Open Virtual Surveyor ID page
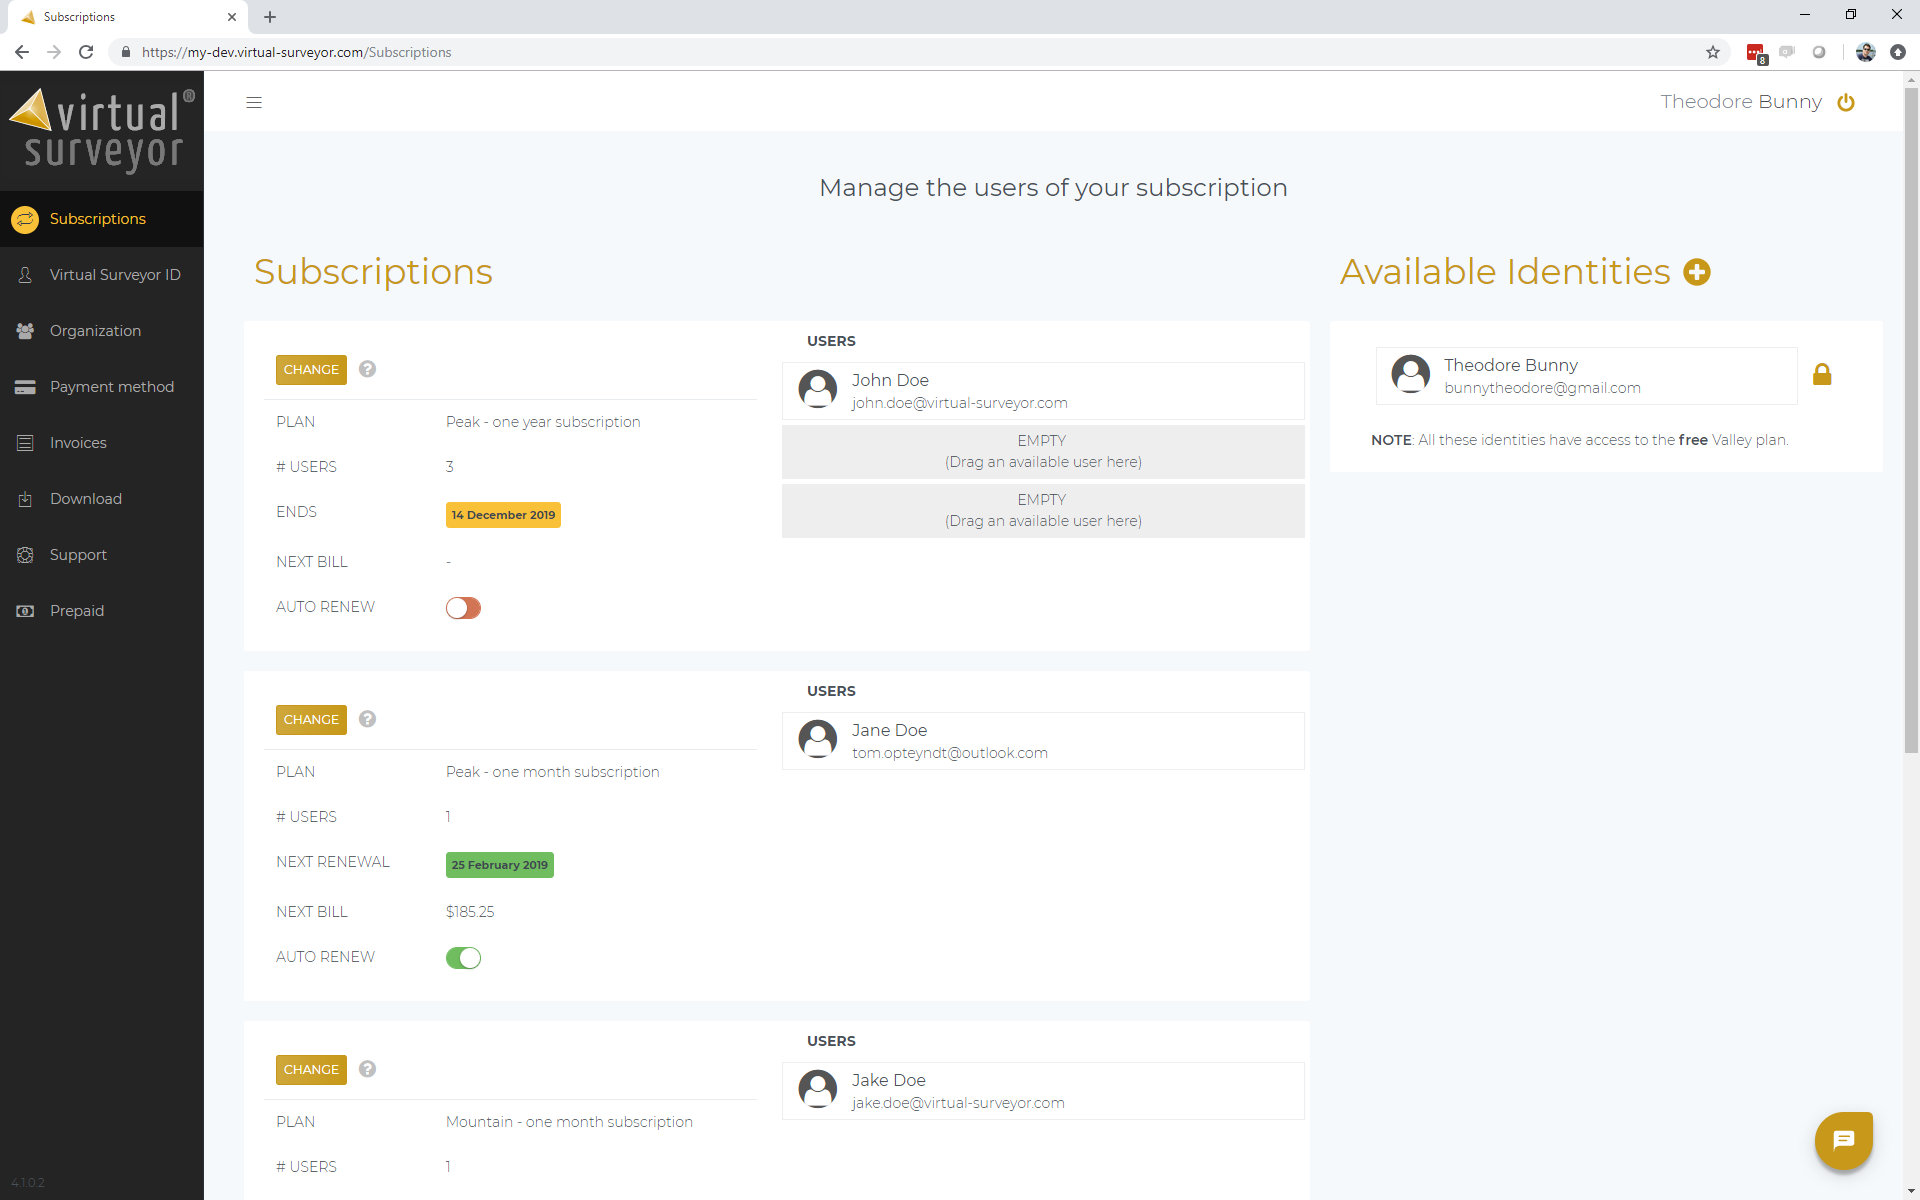The width and height of the screenshot is (1920, 1200). click(114, 275)
